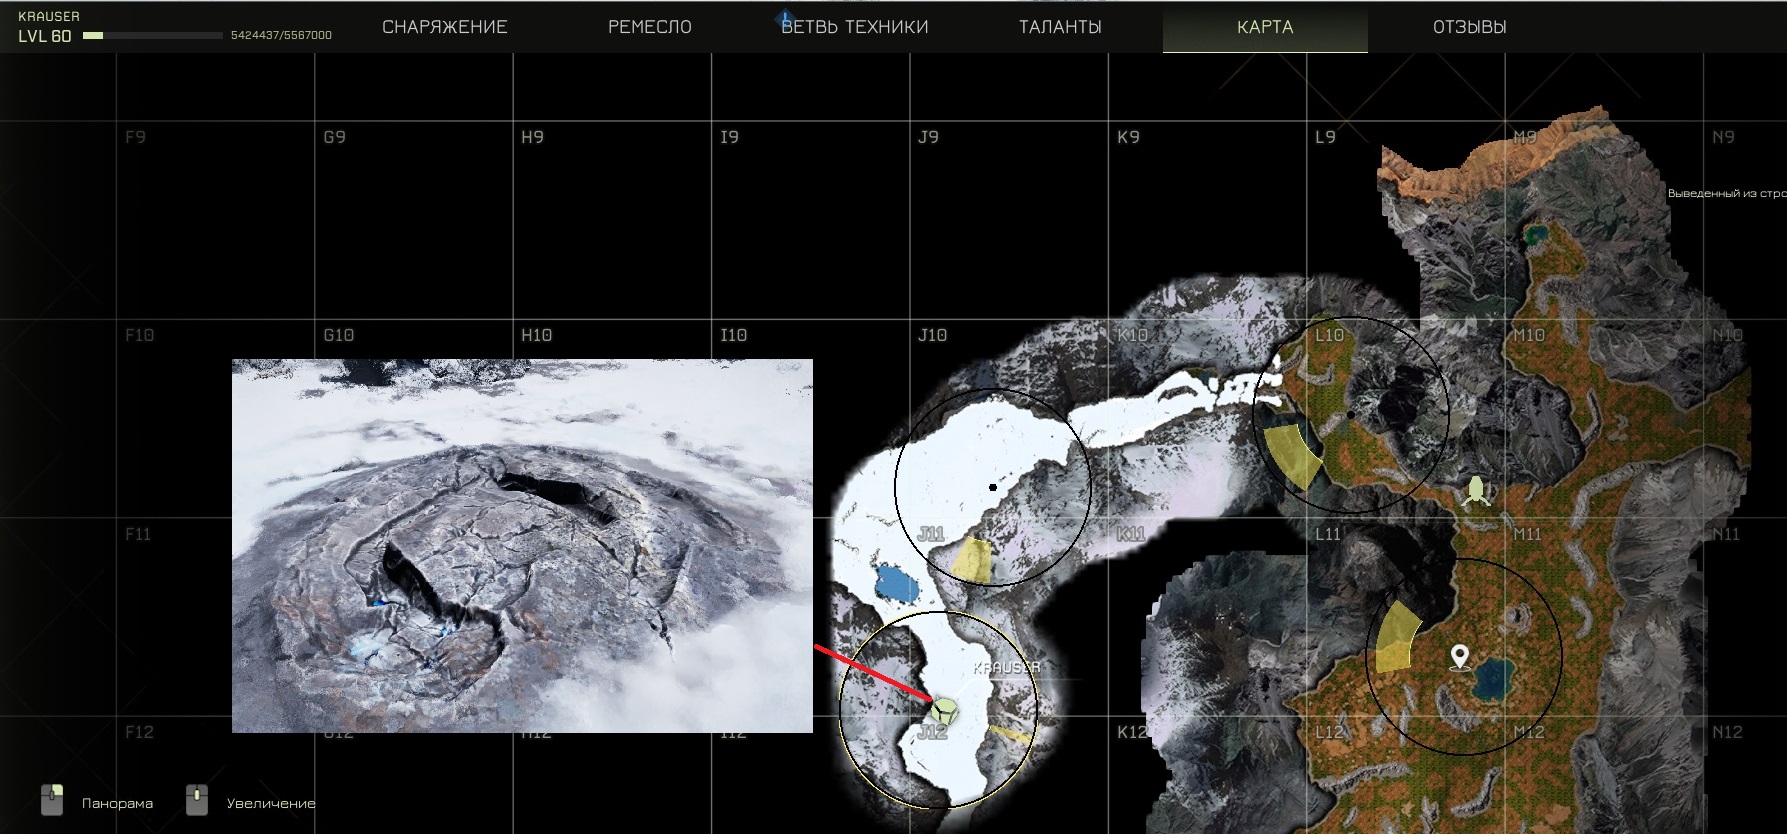The height and width of the screenshot is (834, 1787).
Task: Click the truncated Выведенный из стро label
Action: 1727,193
